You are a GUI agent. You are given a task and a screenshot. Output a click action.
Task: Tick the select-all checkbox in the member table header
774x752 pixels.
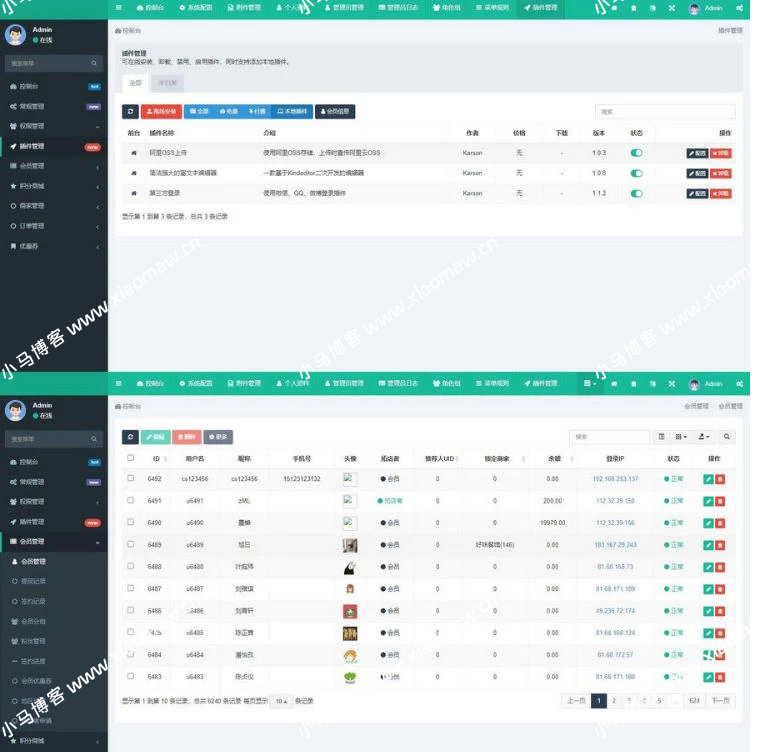point(130,458)
